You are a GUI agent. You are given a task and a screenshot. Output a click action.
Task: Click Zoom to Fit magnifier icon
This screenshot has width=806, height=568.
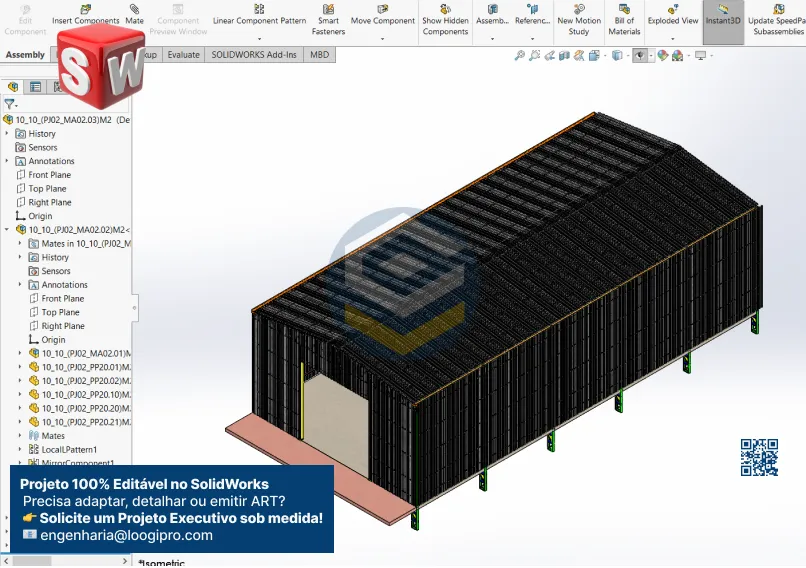click(x=519, y=56)
